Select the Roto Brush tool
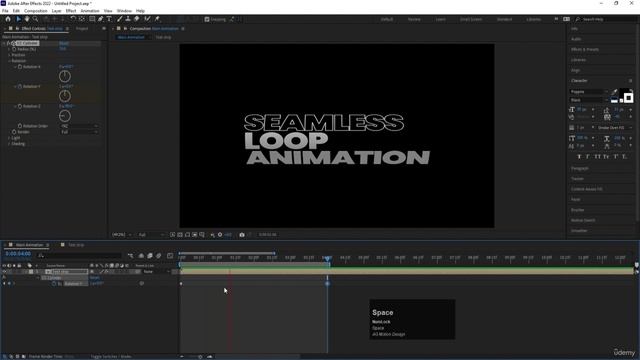 pos(147,19)
